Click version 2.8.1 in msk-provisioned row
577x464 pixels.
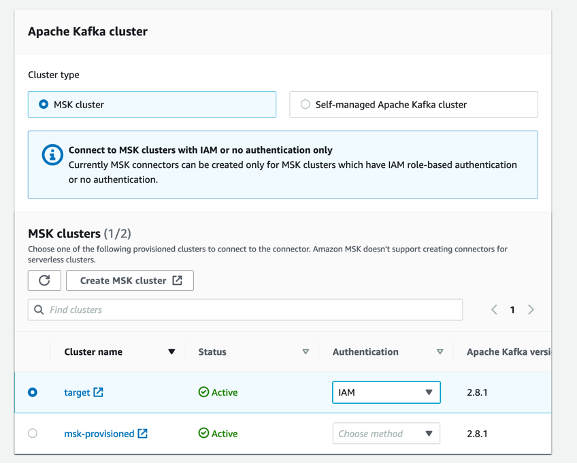(477, 434)
